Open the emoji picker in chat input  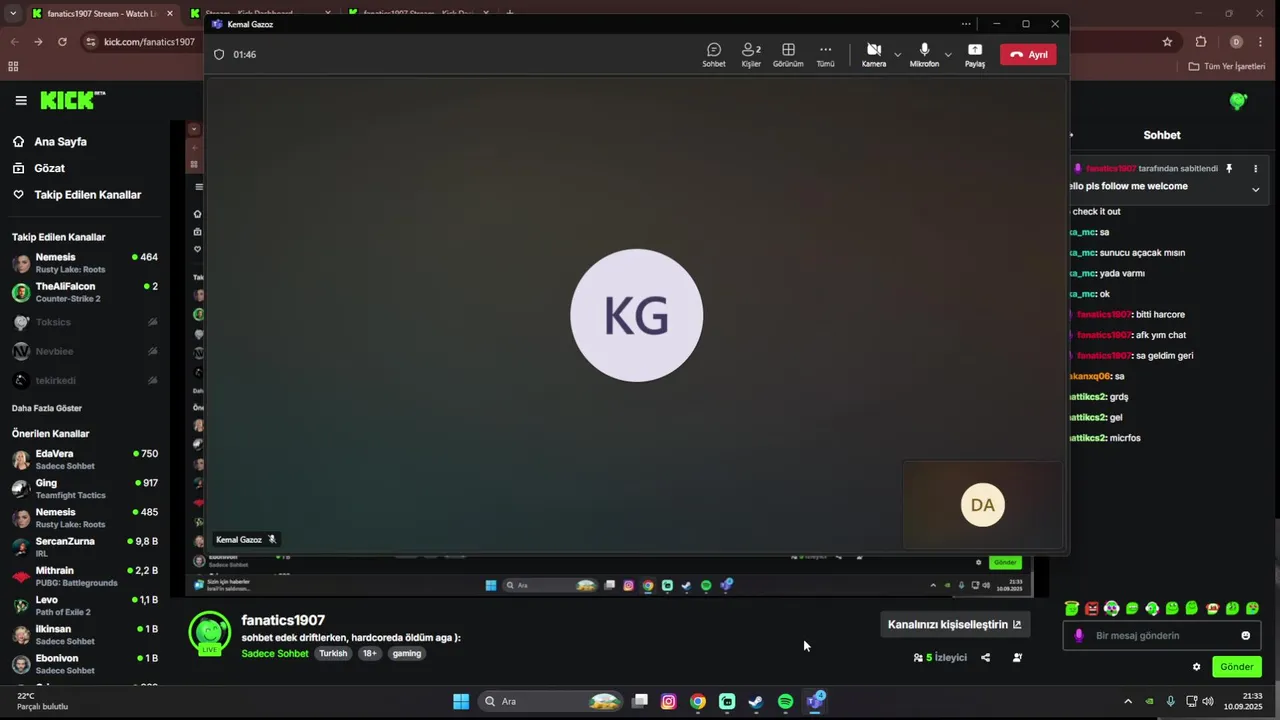click(1245, 635)
